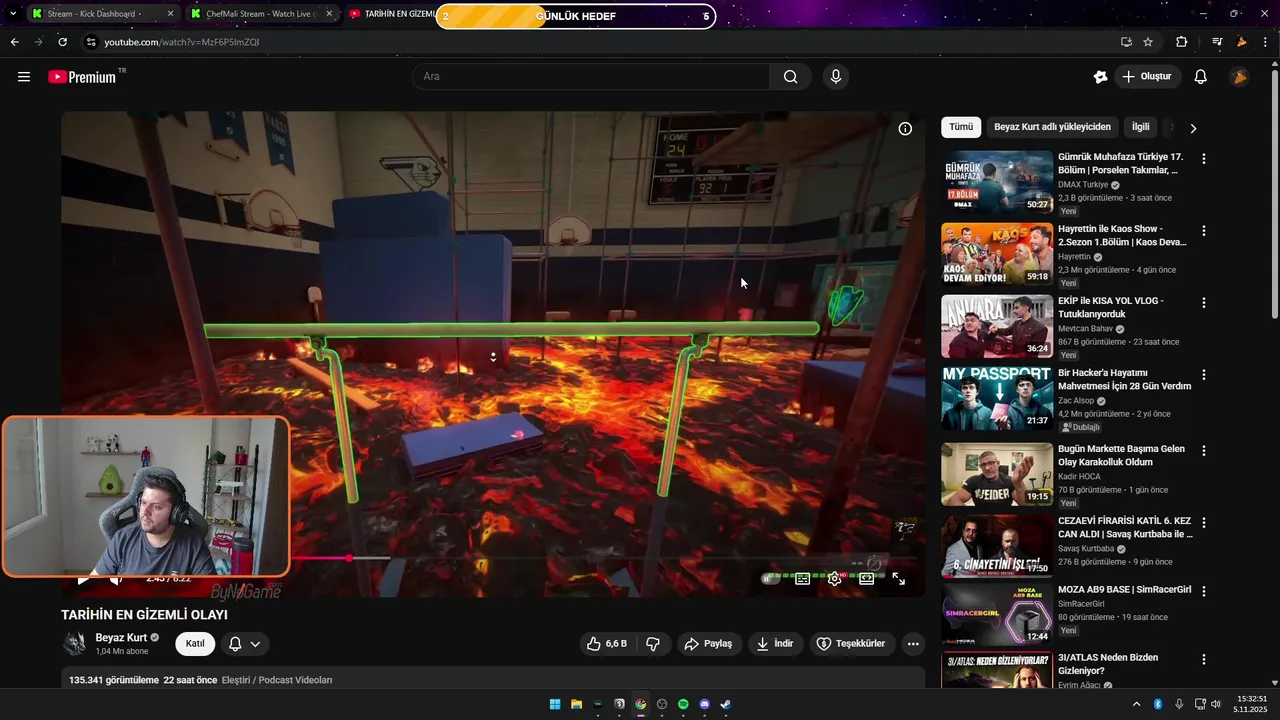Screen dimensions: 1280x720
Task: Open Hayrettin ile Kaos Show thumbnail
Action: click(997, 254)
